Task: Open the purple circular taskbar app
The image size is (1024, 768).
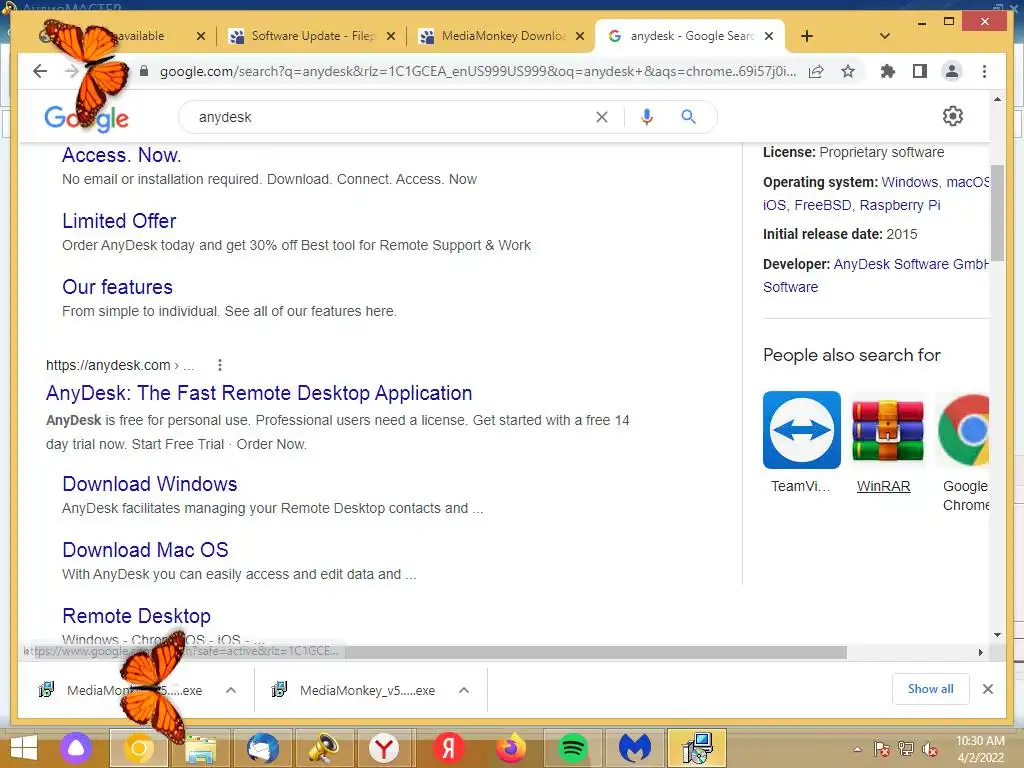Action: pos(76,748)
